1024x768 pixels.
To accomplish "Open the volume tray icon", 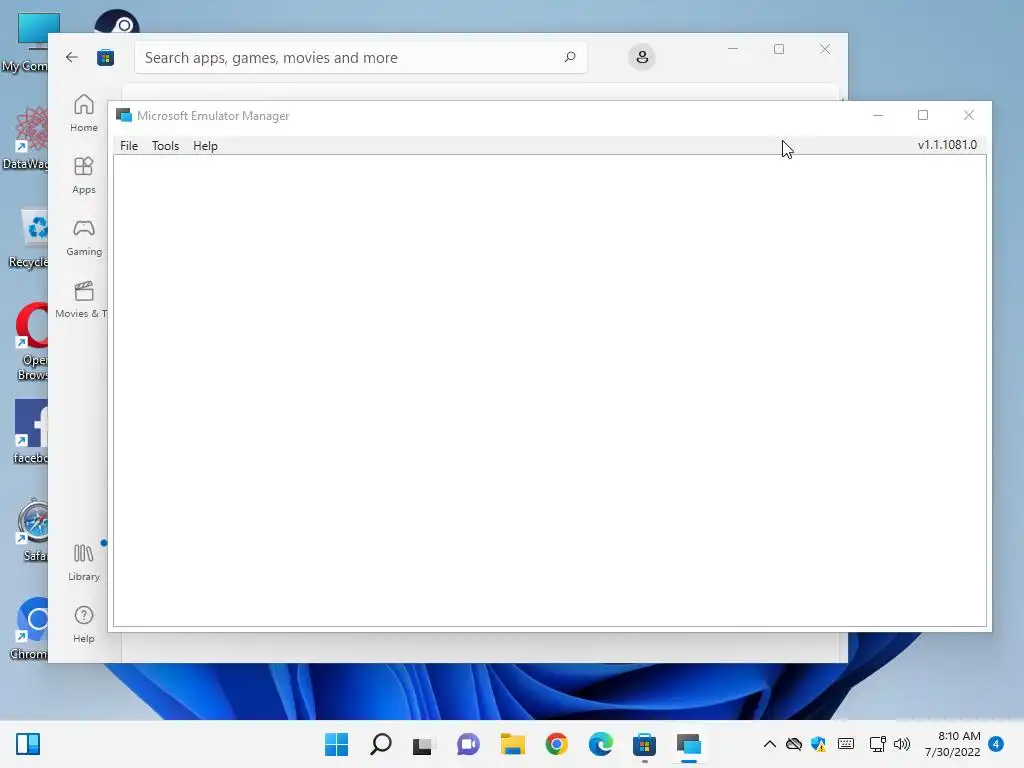I will pyautogui.click(x=902, y=744).
